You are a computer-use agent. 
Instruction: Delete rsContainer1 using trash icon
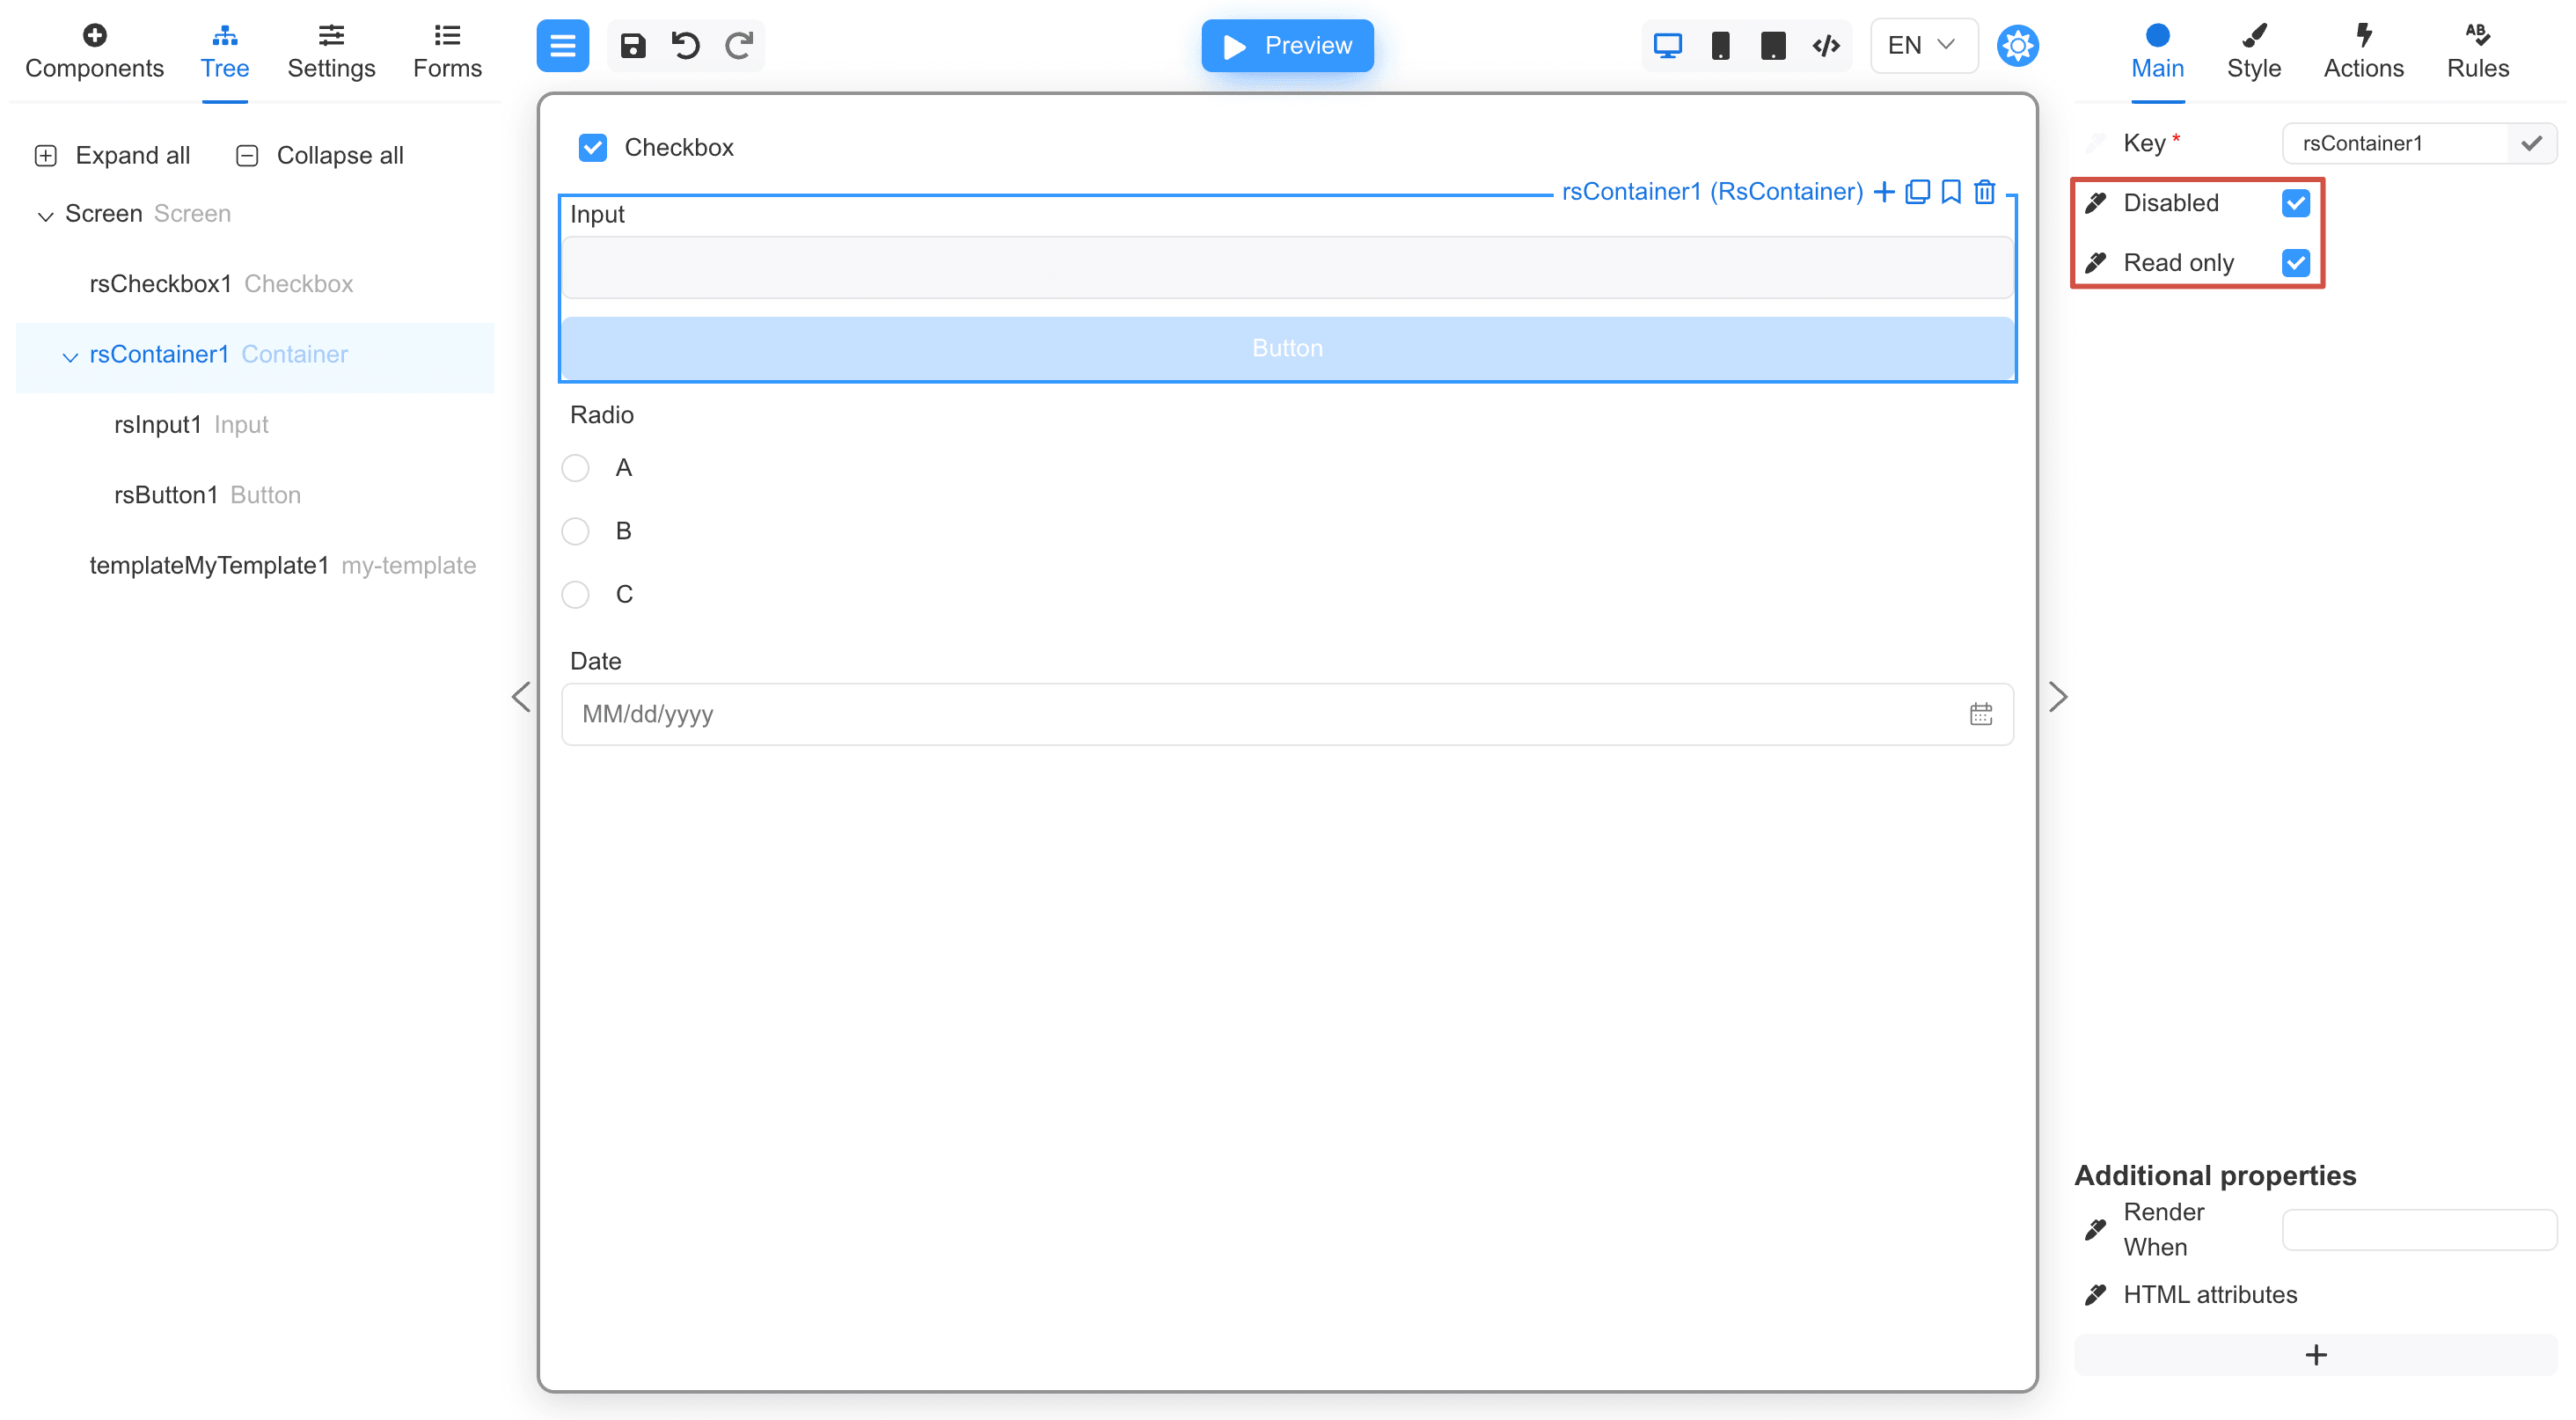coord(1985,192)
